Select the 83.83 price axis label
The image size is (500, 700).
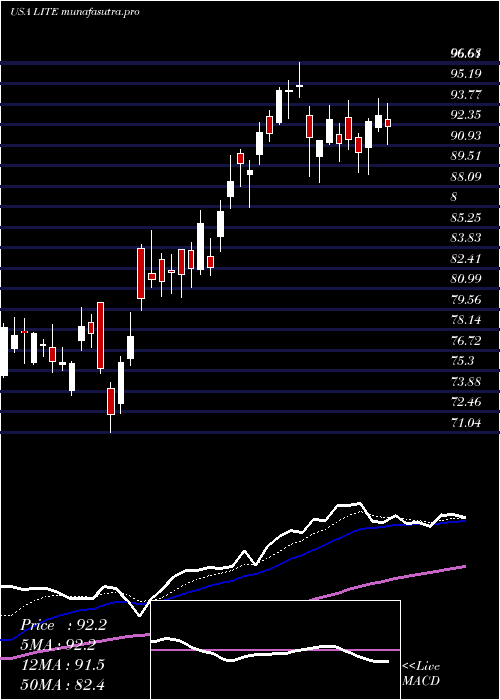point(467,238)
